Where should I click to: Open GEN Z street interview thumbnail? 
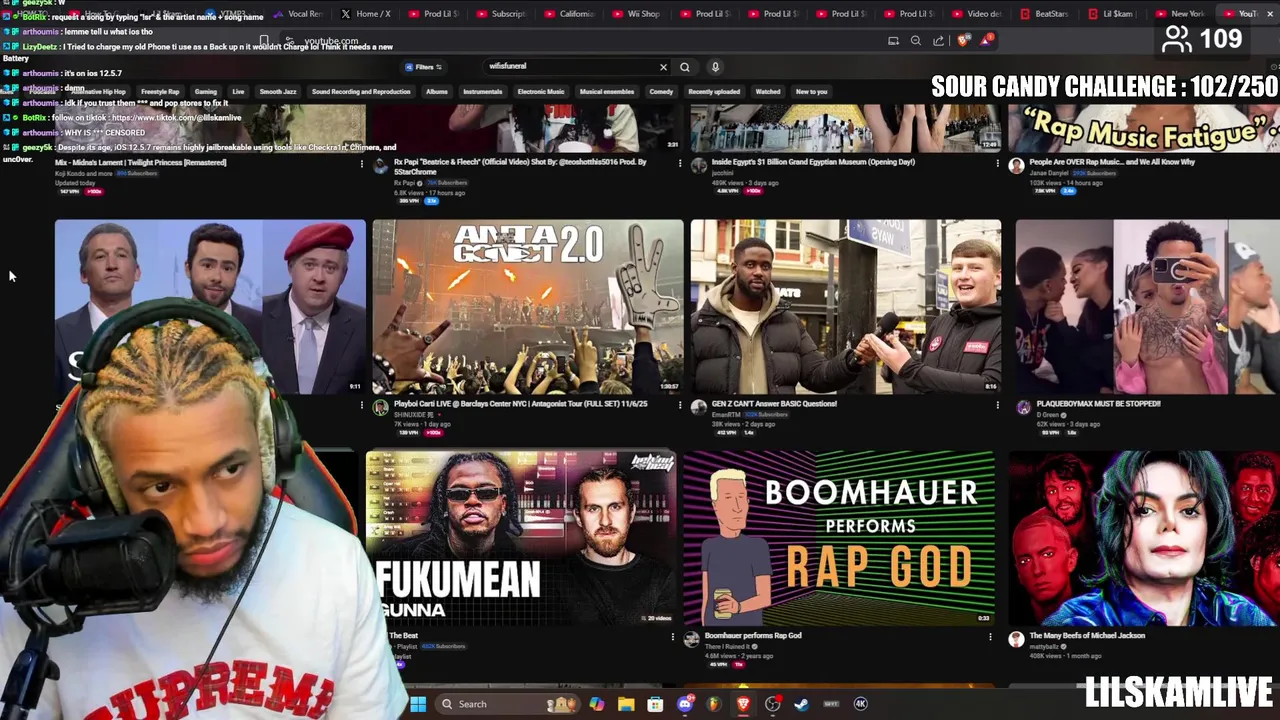[x=846, y=307]
